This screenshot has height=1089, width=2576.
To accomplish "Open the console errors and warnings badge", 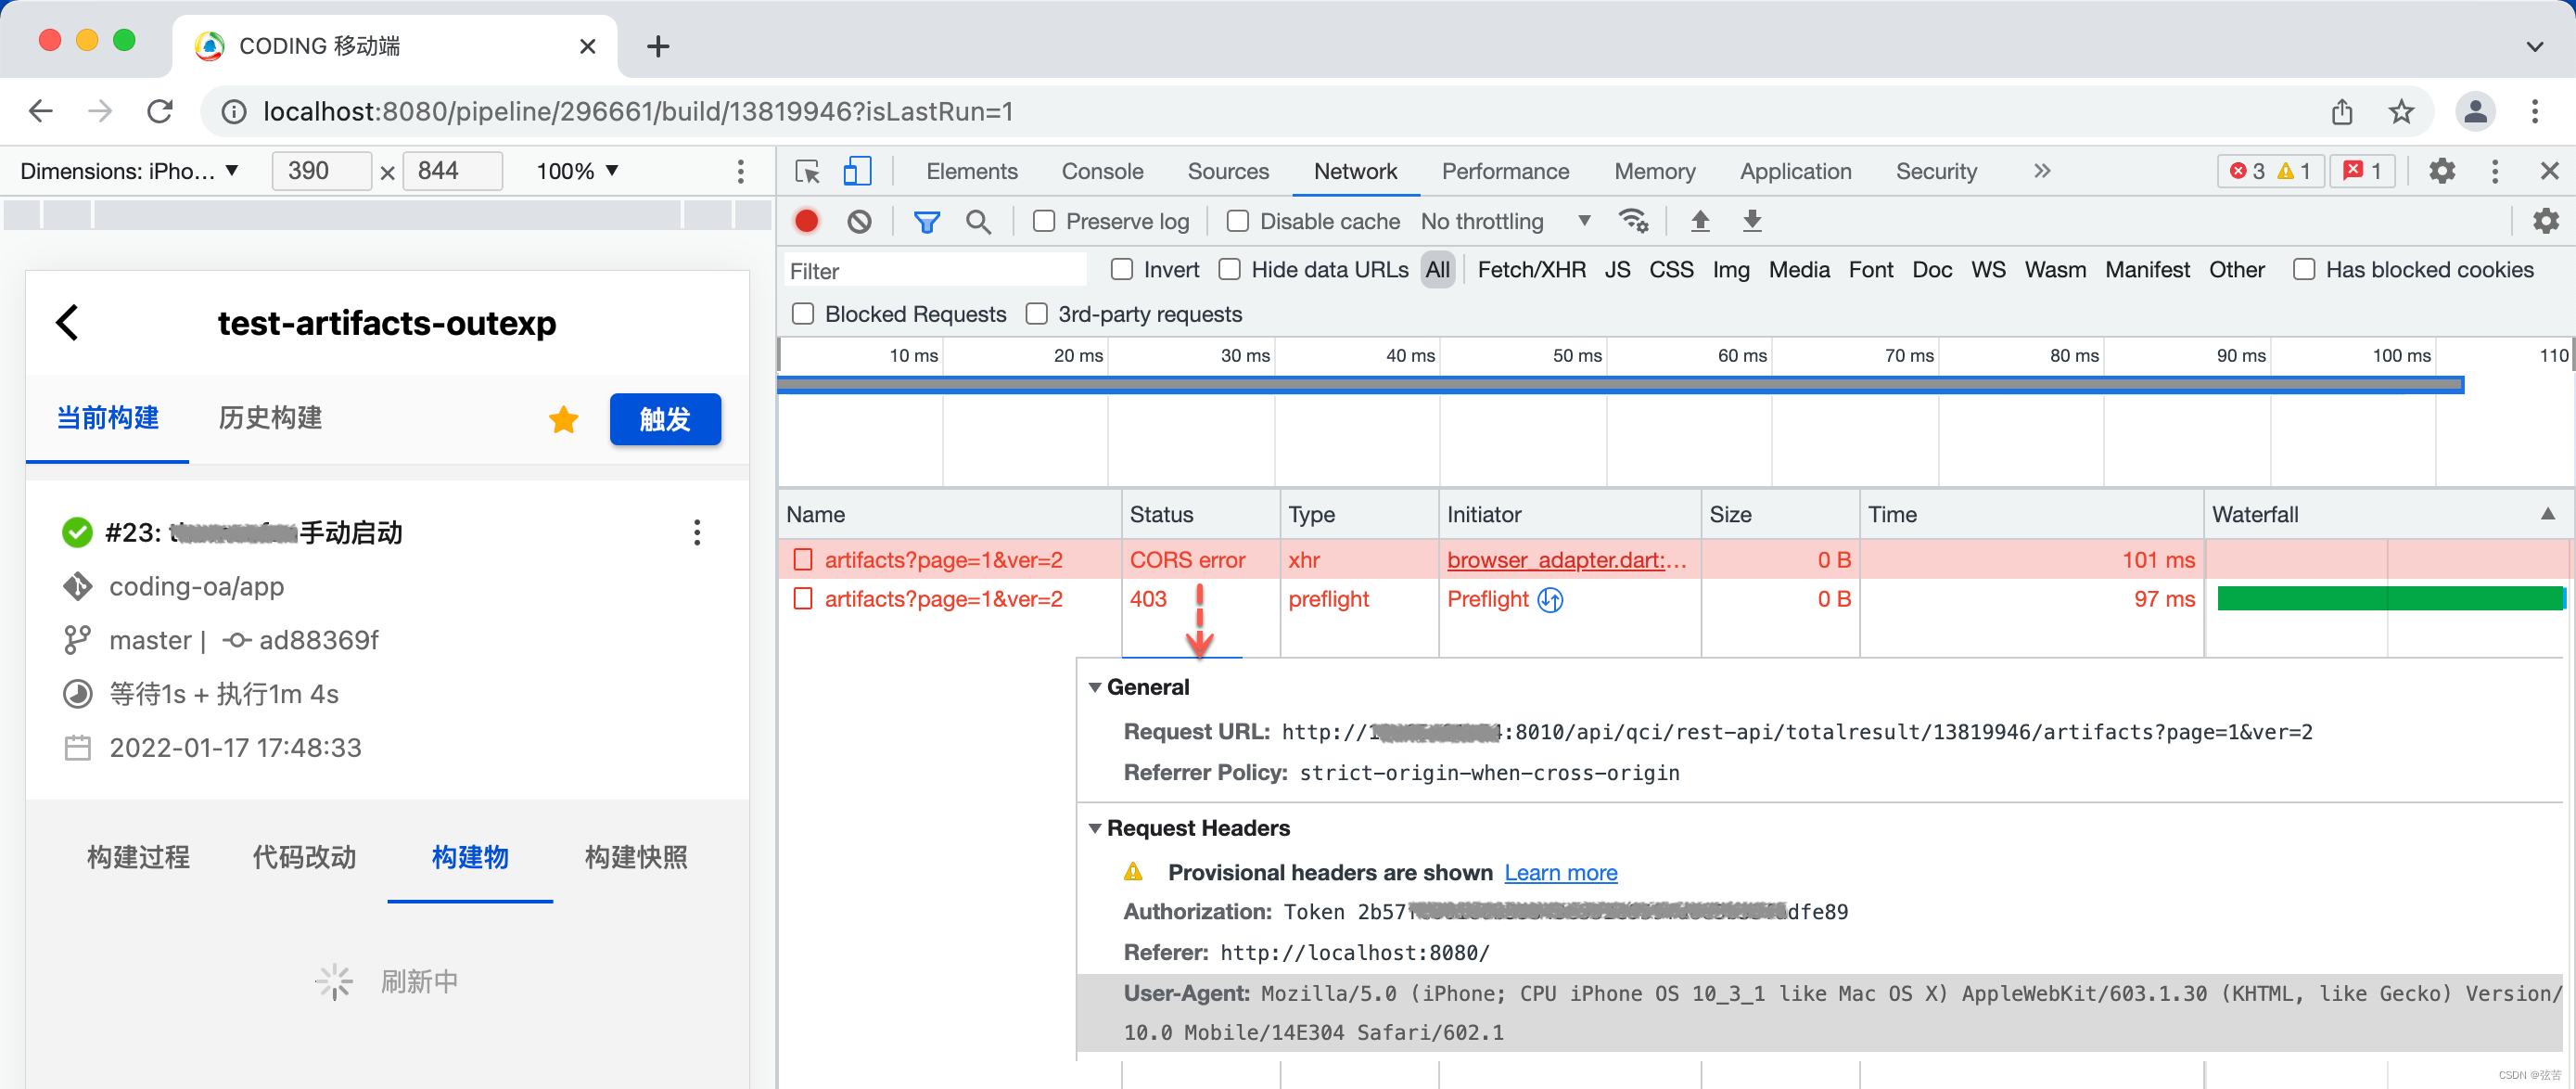I will (x=2270, y=171).
